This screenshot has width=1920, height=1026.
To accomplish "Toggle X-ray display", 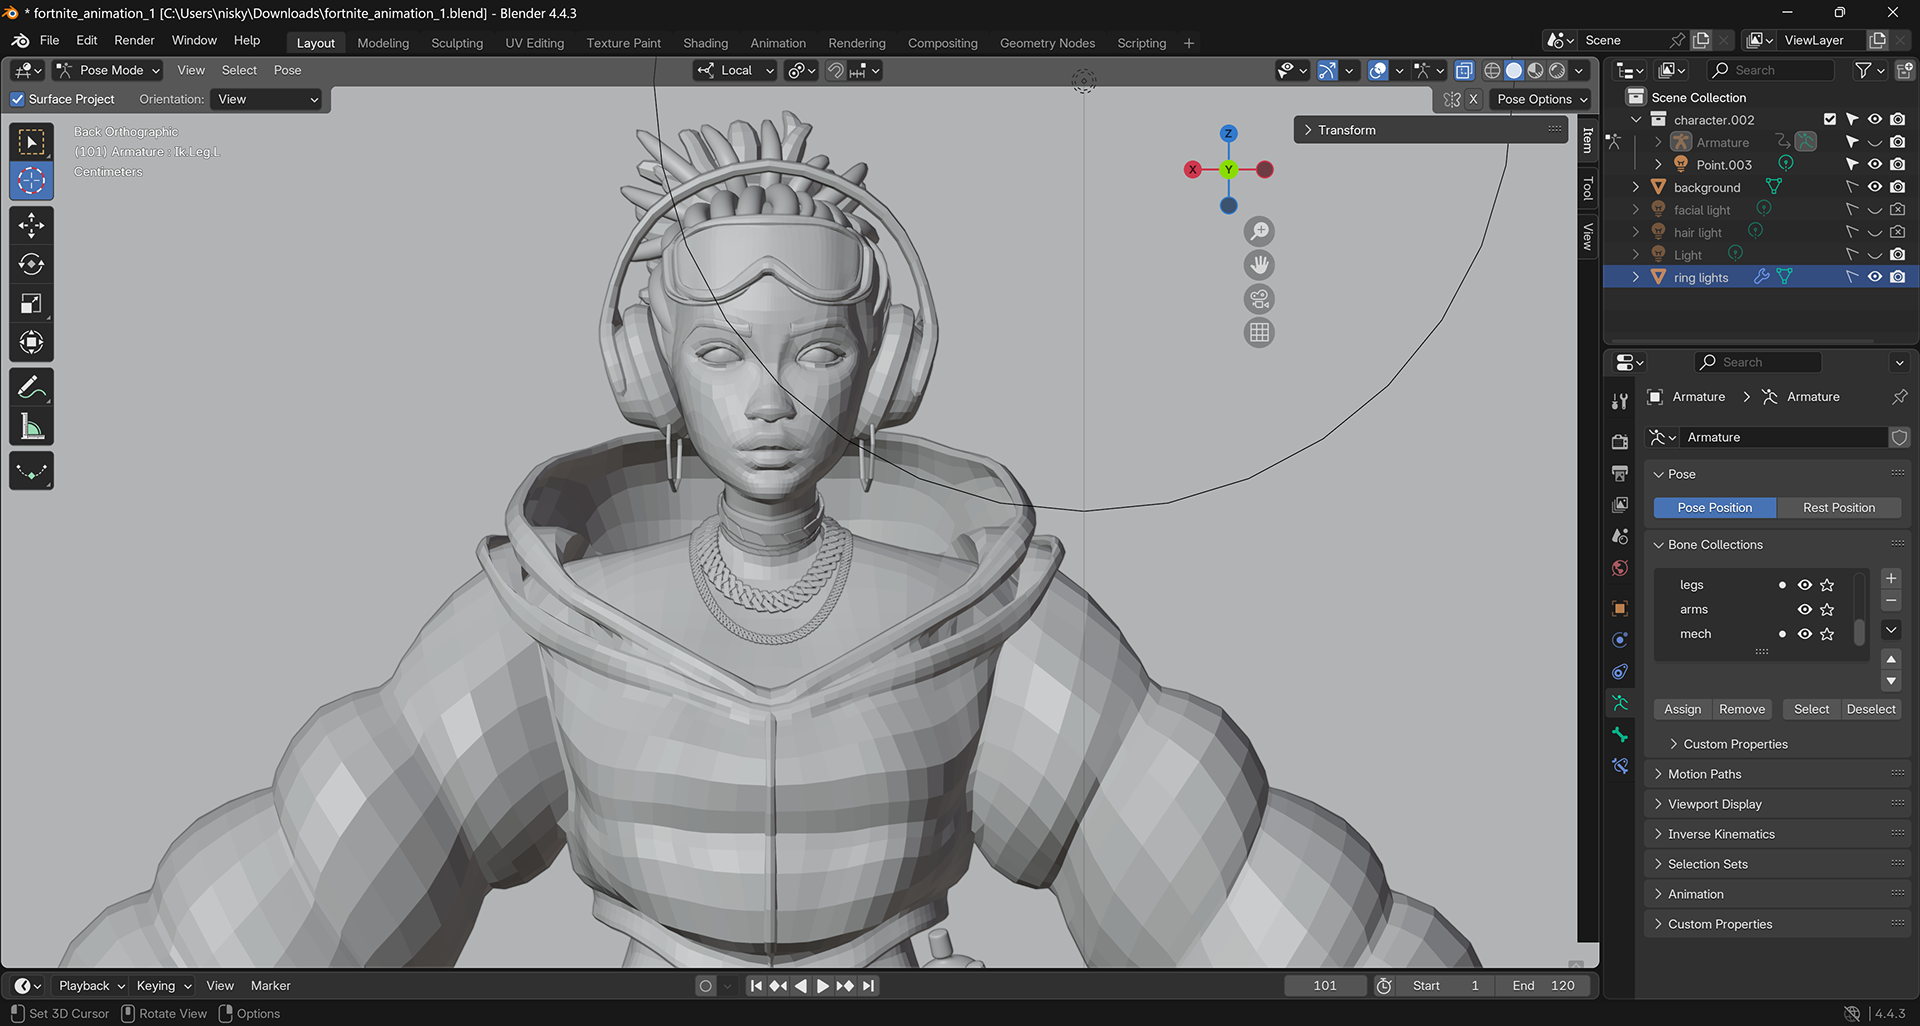I will [x=1464, y=70].
